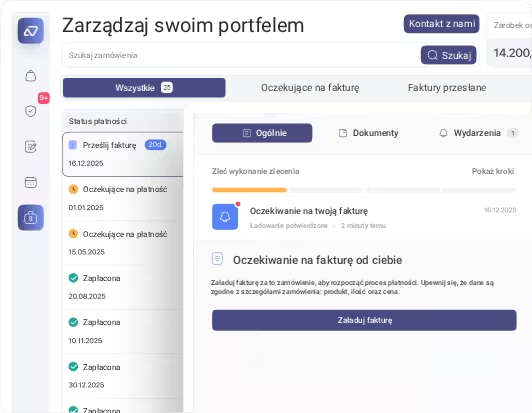Switch to the Wszystkie tab
532x413 pixels.
[x=144, y=88]
